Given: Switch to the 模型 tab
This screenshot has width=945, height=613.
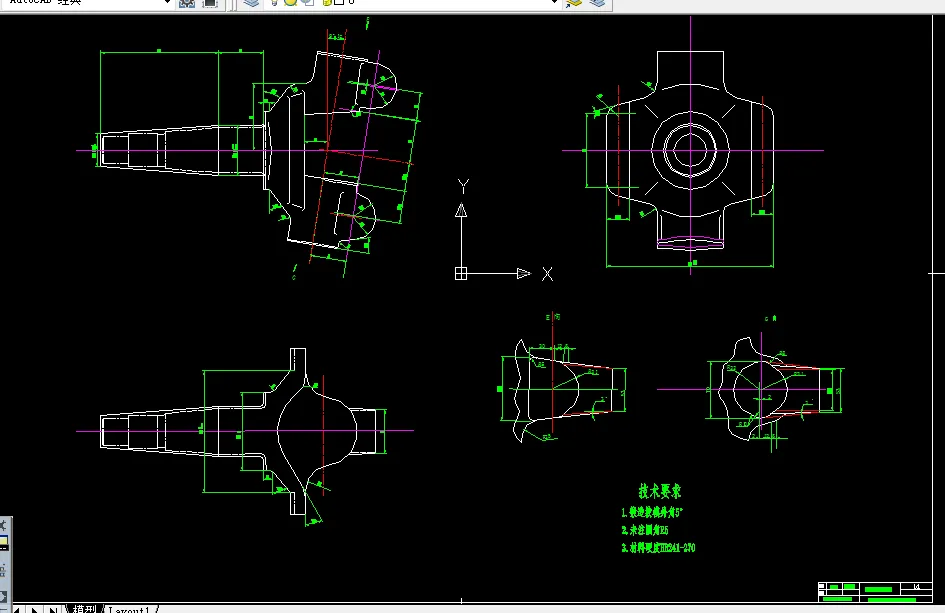Looking at the screenshot, I should point(84,609).
